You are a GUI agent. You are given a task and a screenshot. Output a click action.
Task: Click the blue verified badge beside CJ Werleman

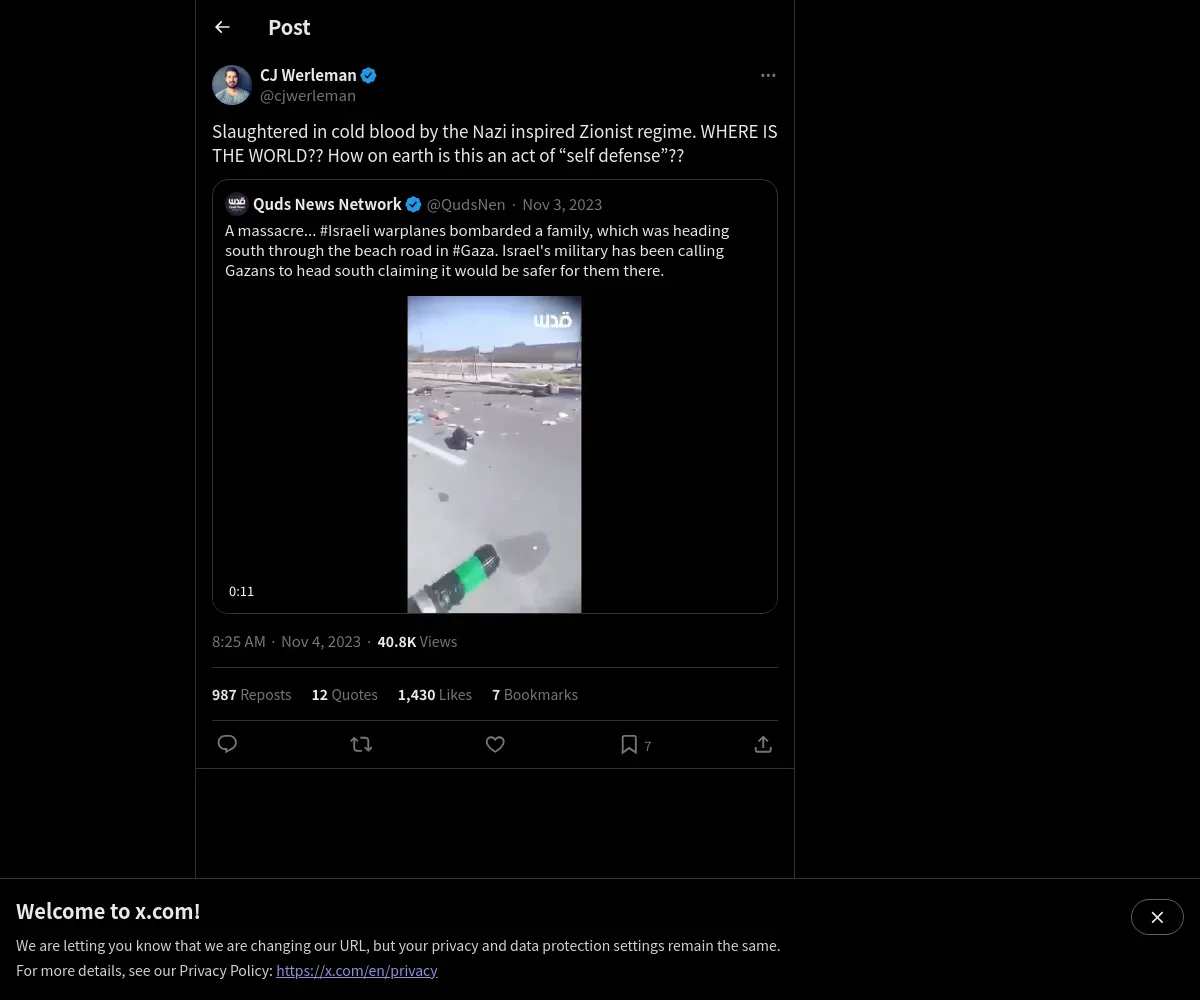tap(369, 75)
